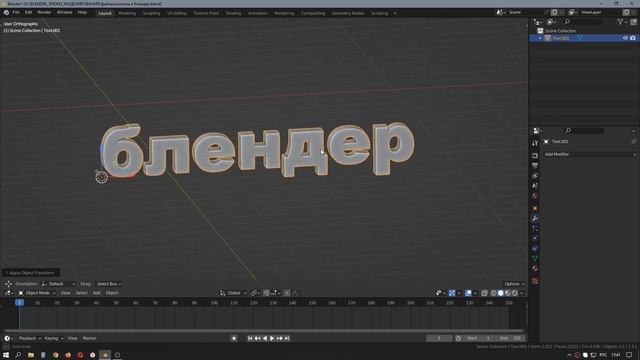The image size is (640, 360).
Task: Switch to the Modeling workspace tab
Action: (127, 13)
